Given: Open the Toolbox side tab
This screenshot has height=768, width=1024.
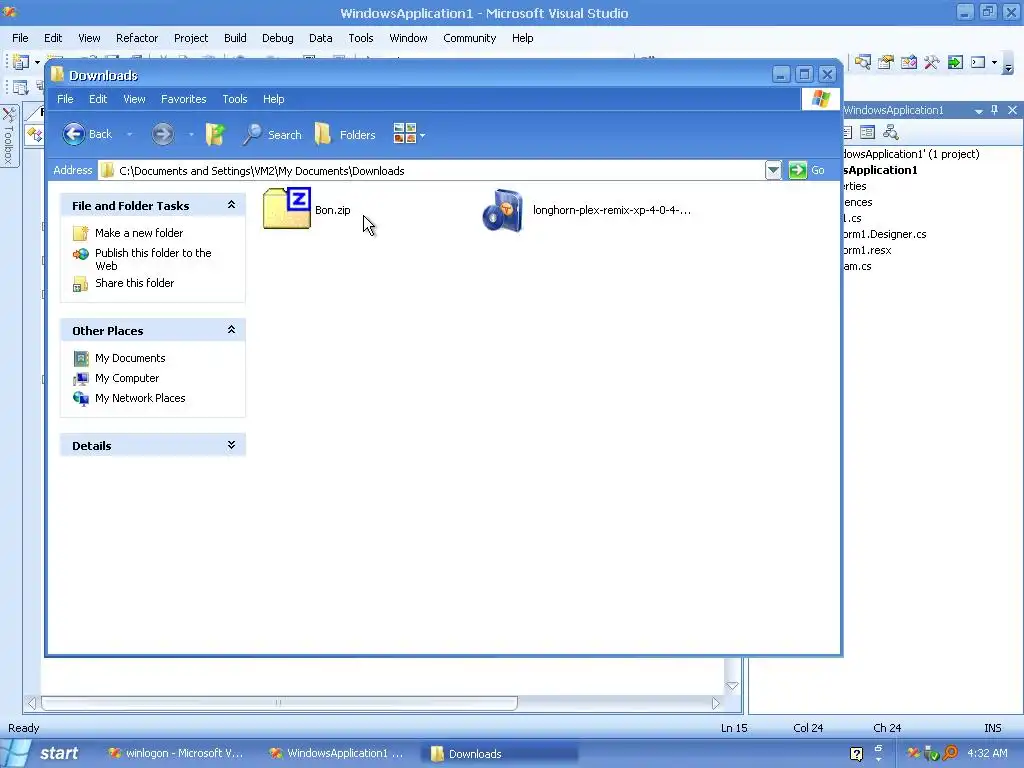Looking at the screenshot, I should pyautogui.click(x=8, y=137).
